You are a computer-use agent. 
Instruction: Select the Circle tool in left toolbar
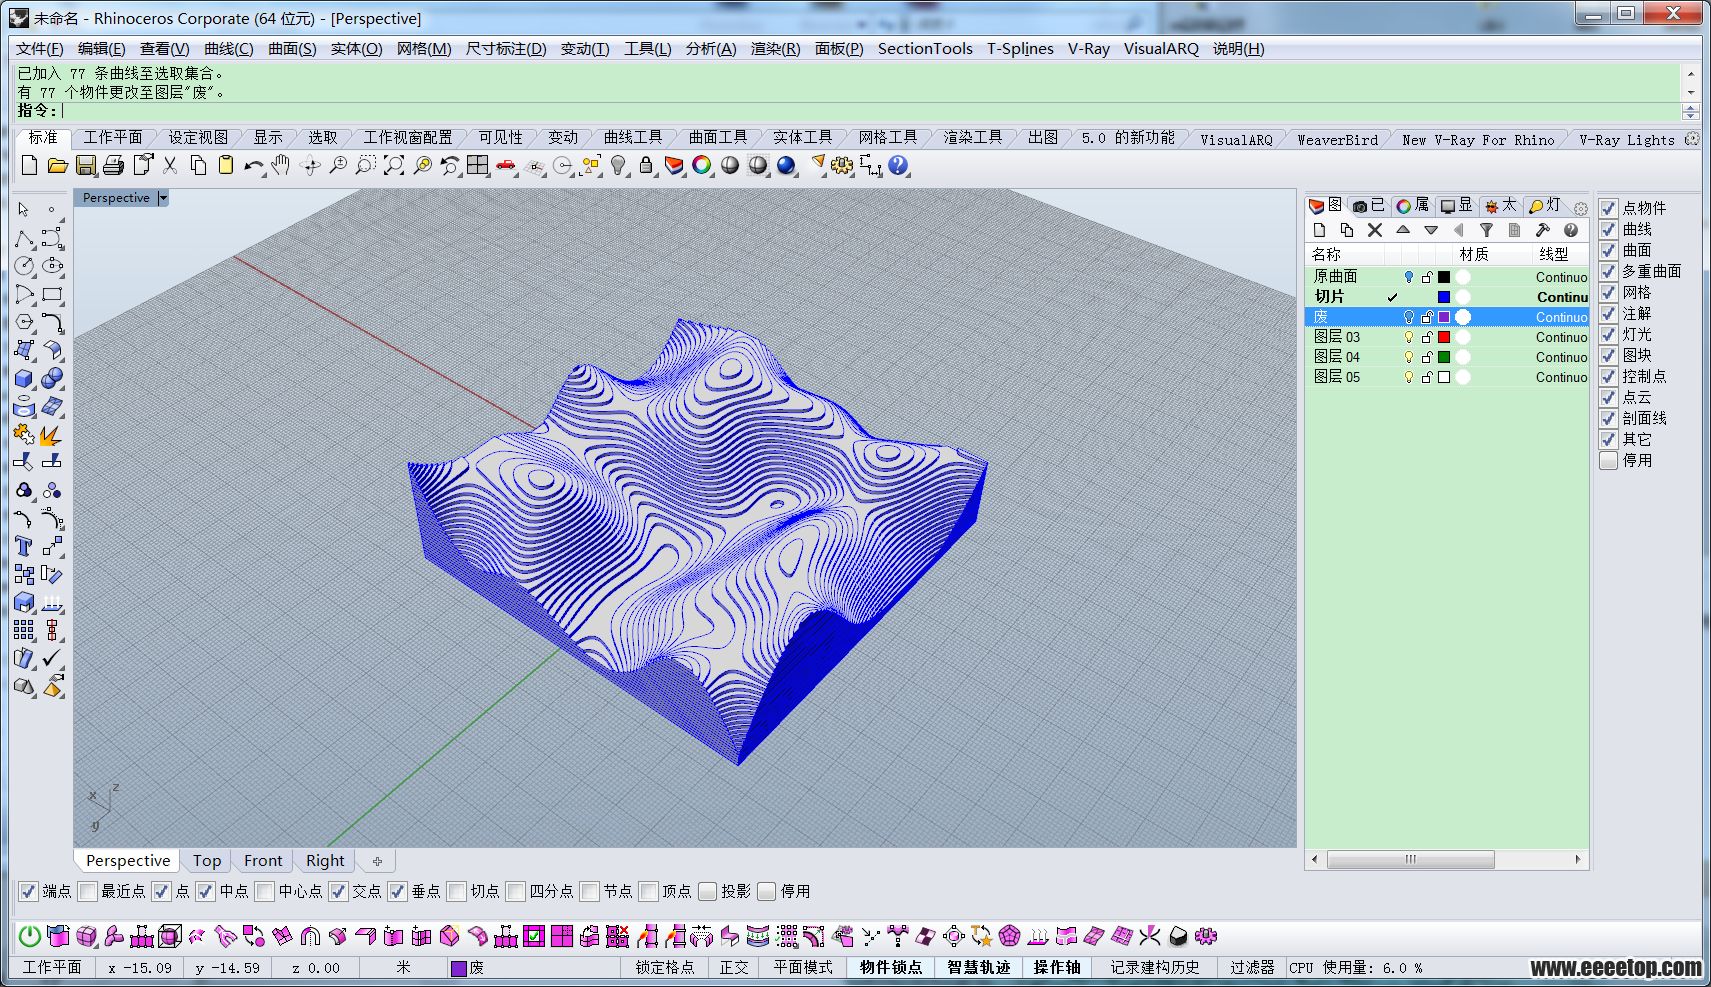tap(24, 266)
